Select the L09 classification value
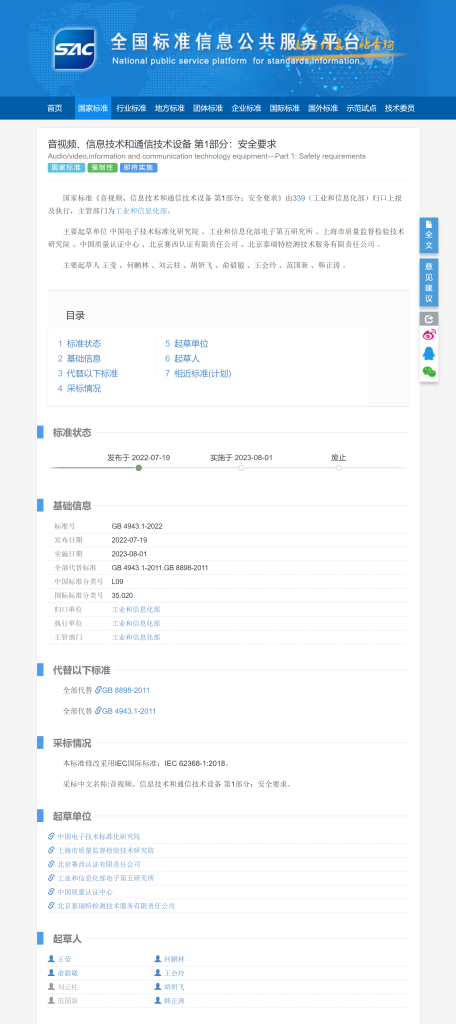The image size is (456, 1024). coord(118,581)
